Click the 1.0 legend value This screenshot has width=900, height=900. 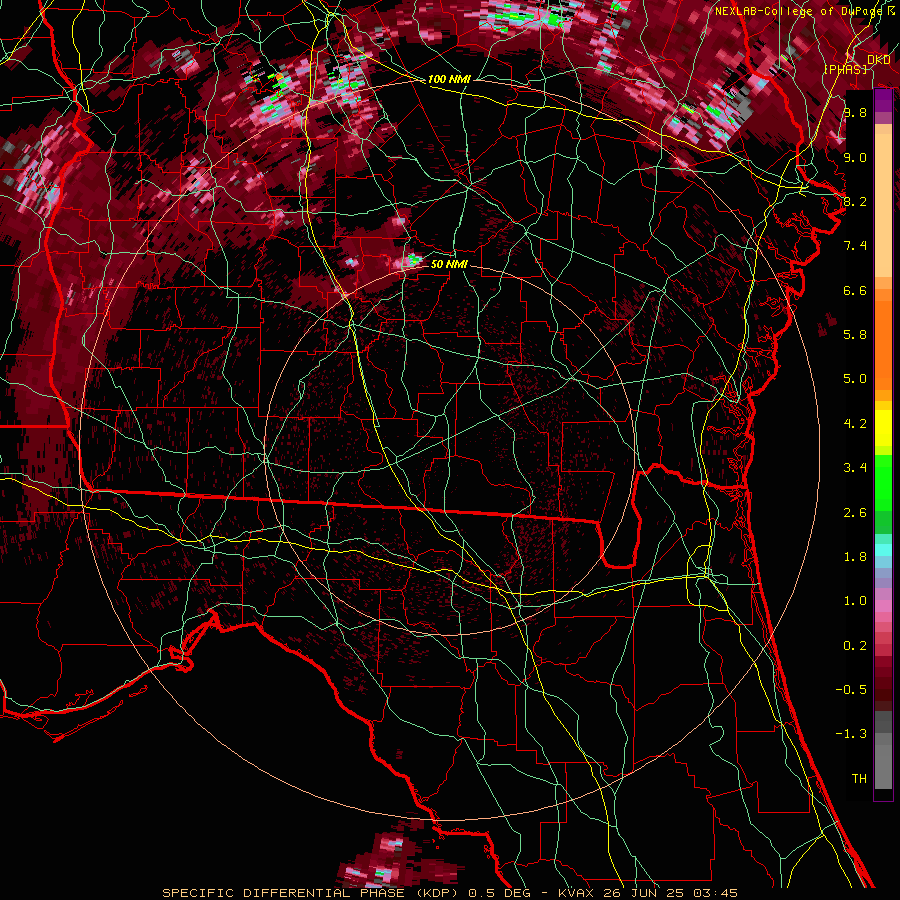click(855, 601)
